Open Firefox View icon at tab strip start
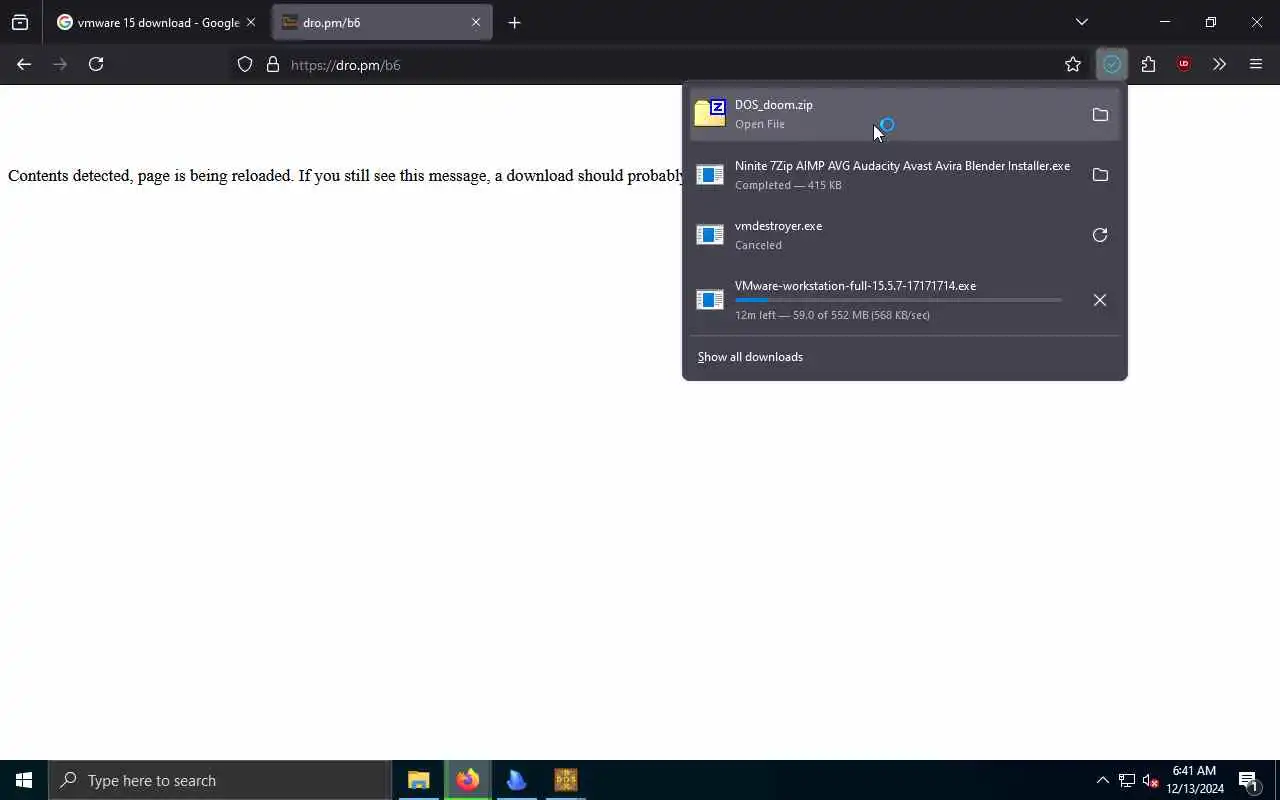The height and width of the screenshot is (800, 1280). tap(20, 22)
